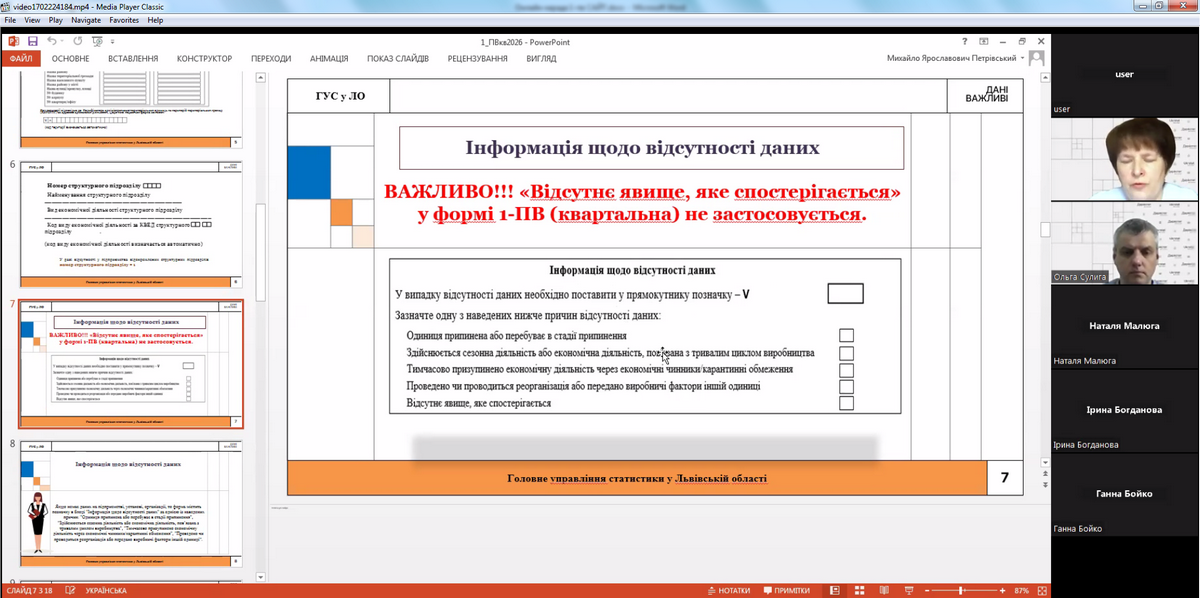
Task: Check the box for Одиниця припинена option
Action: pyautogui.click(x=845, y=335)
